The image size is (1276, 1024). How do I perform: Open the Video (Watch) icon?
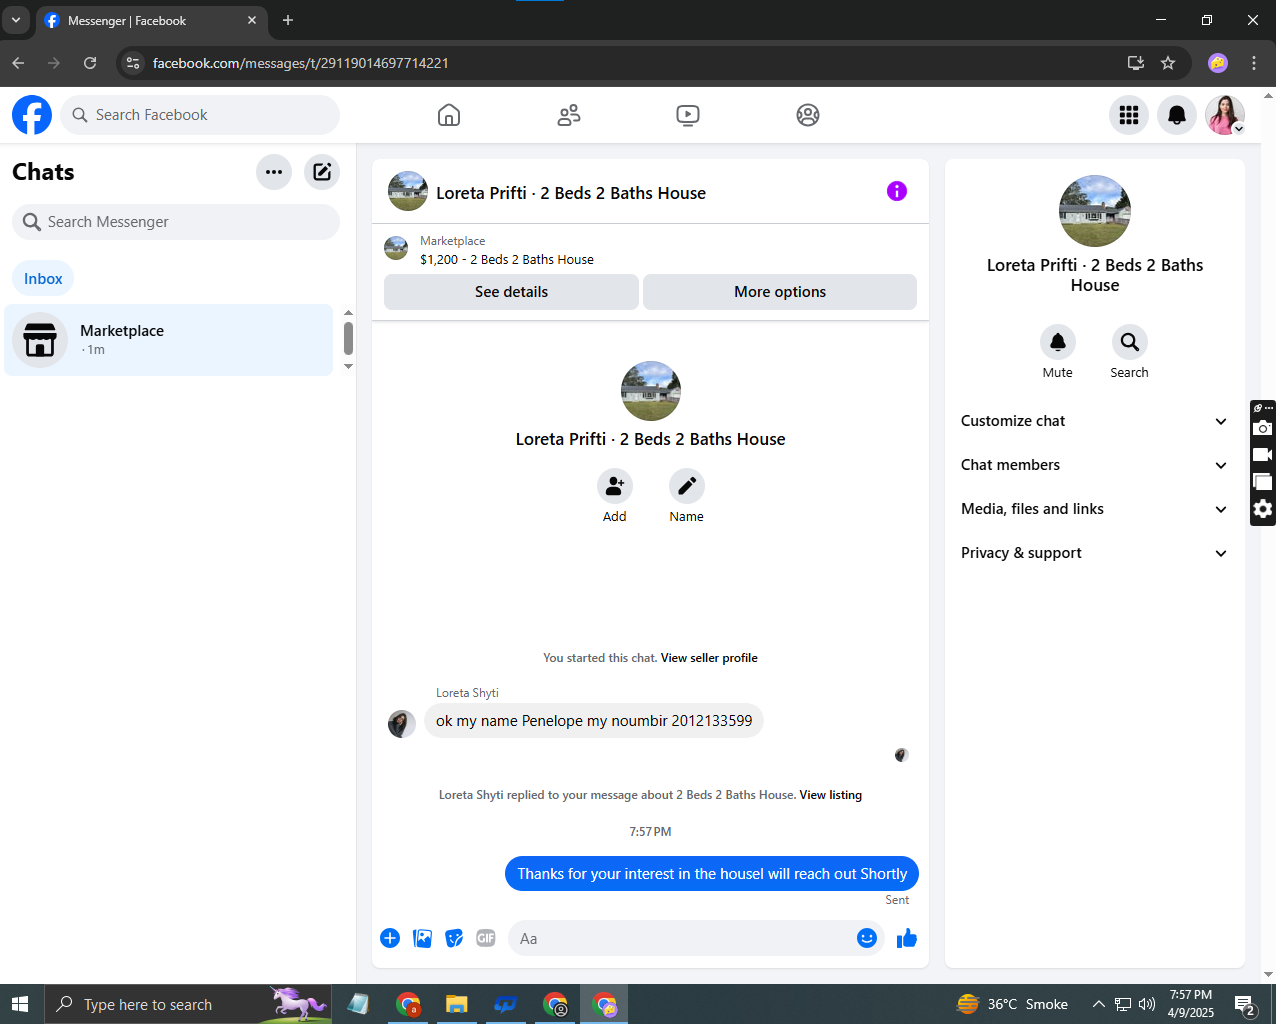pos(688,115)
